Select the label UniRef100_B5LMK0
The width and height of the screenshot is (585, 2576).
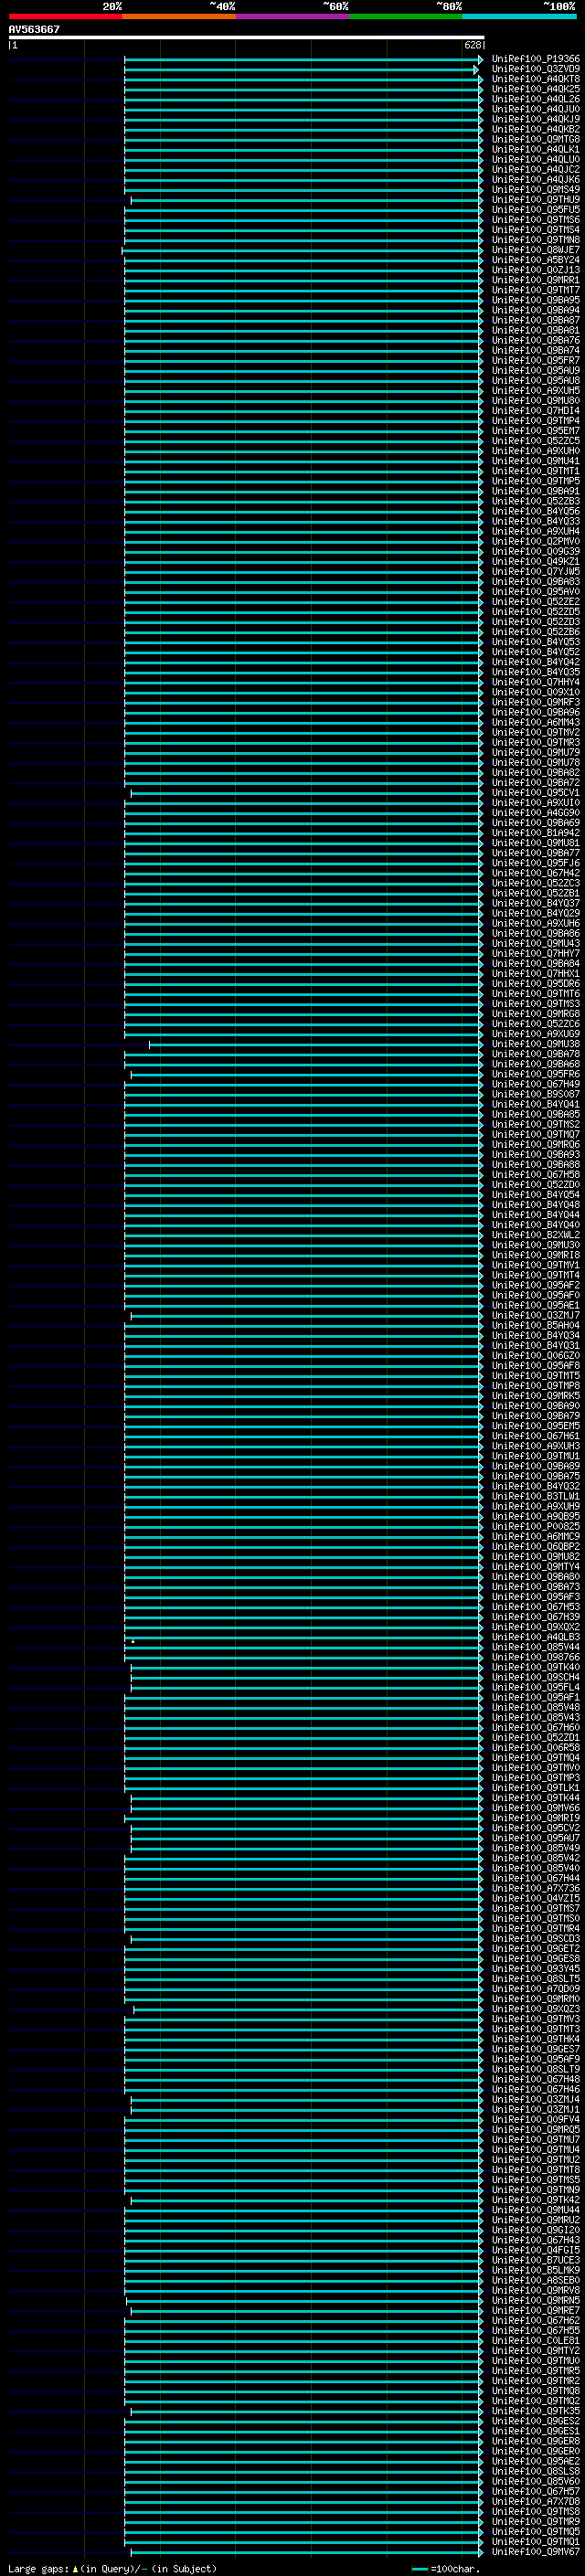(536, 2271)
